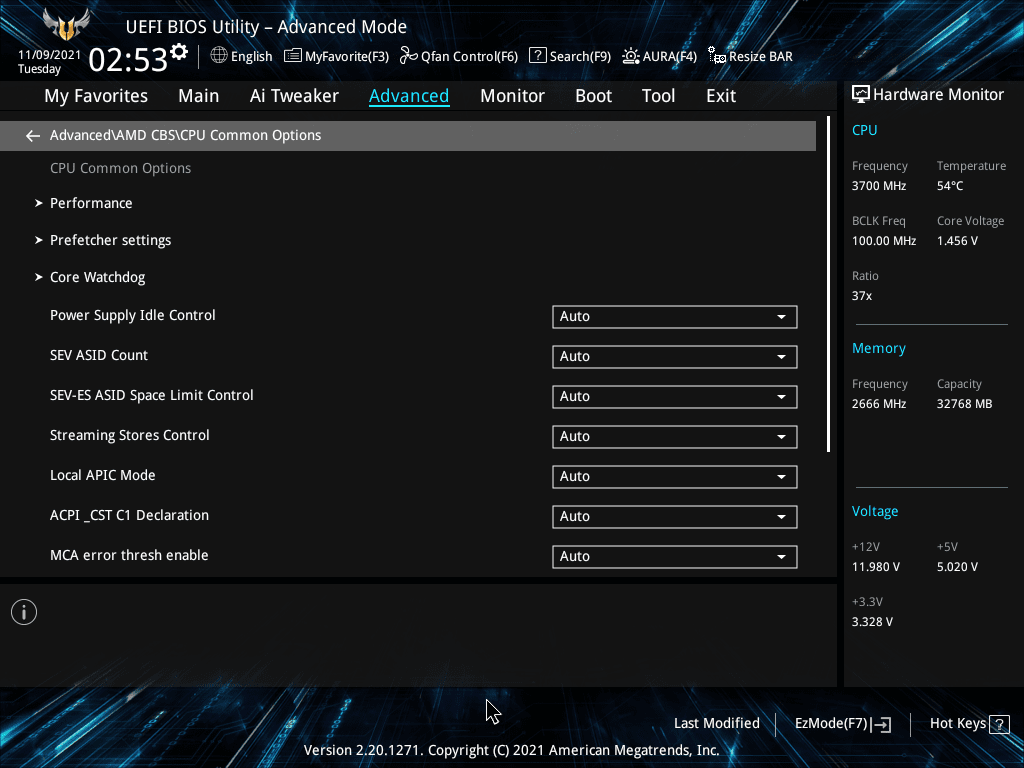Click the Search question mark icon
1024x768 pixels.
click(537, 56)
